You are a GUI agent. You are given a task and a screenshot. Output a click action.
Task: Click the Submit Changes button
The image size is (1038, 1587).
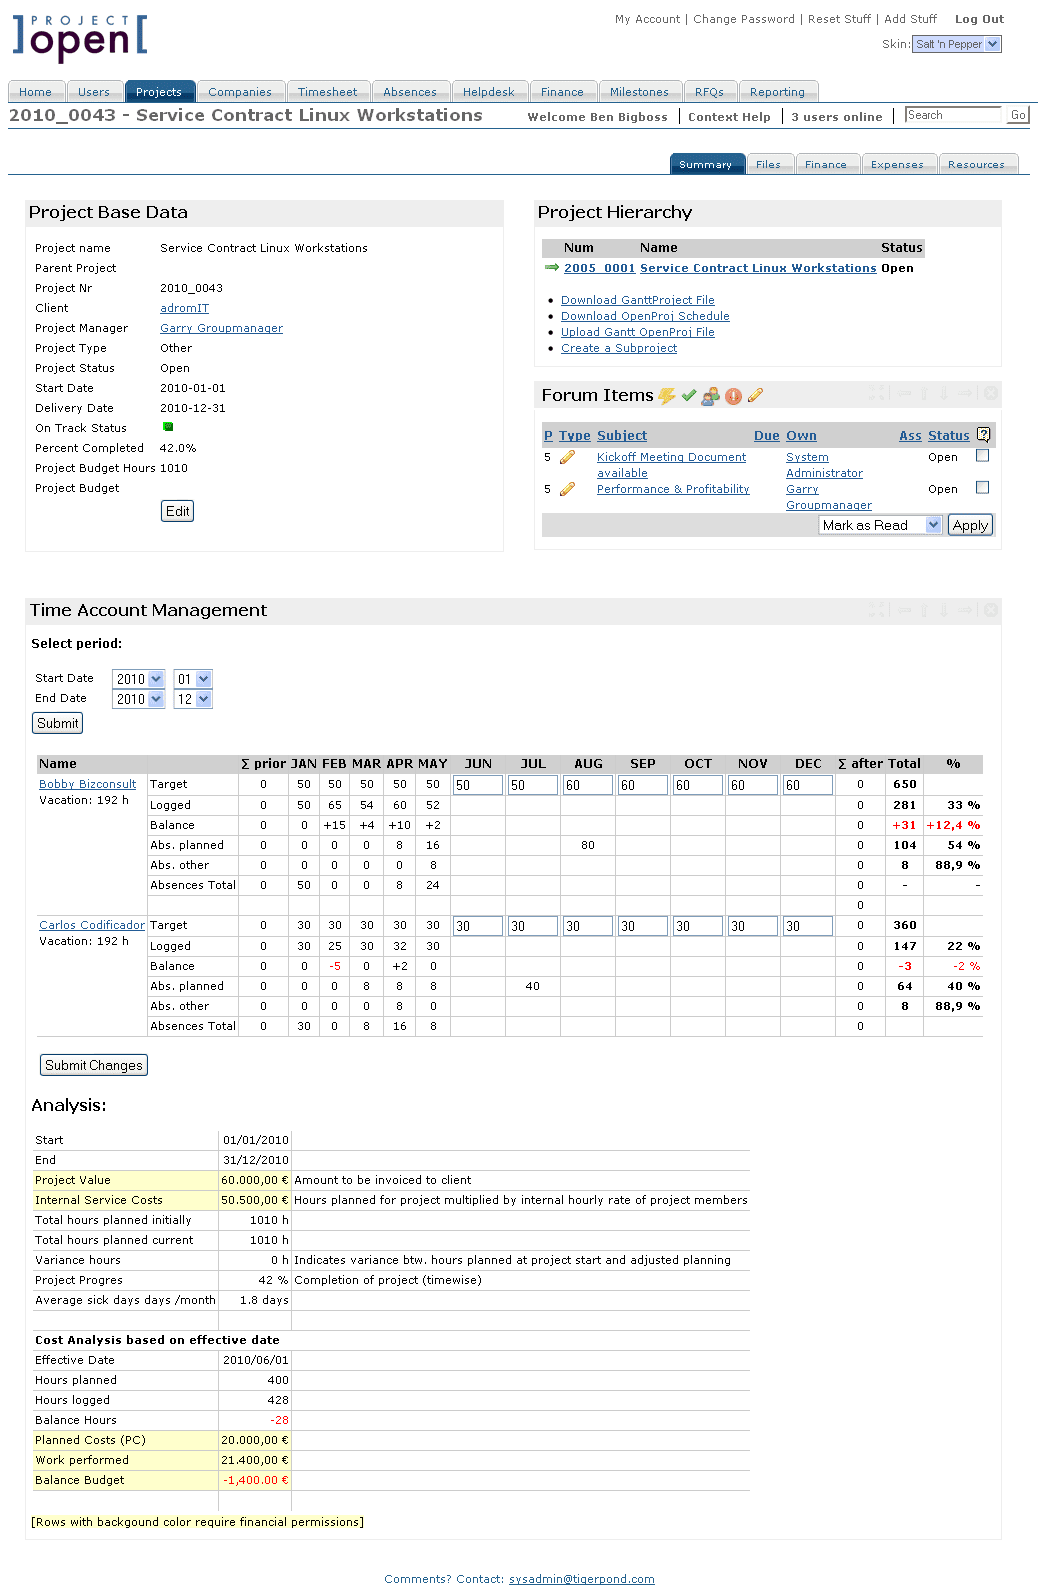click(94, 1065)
